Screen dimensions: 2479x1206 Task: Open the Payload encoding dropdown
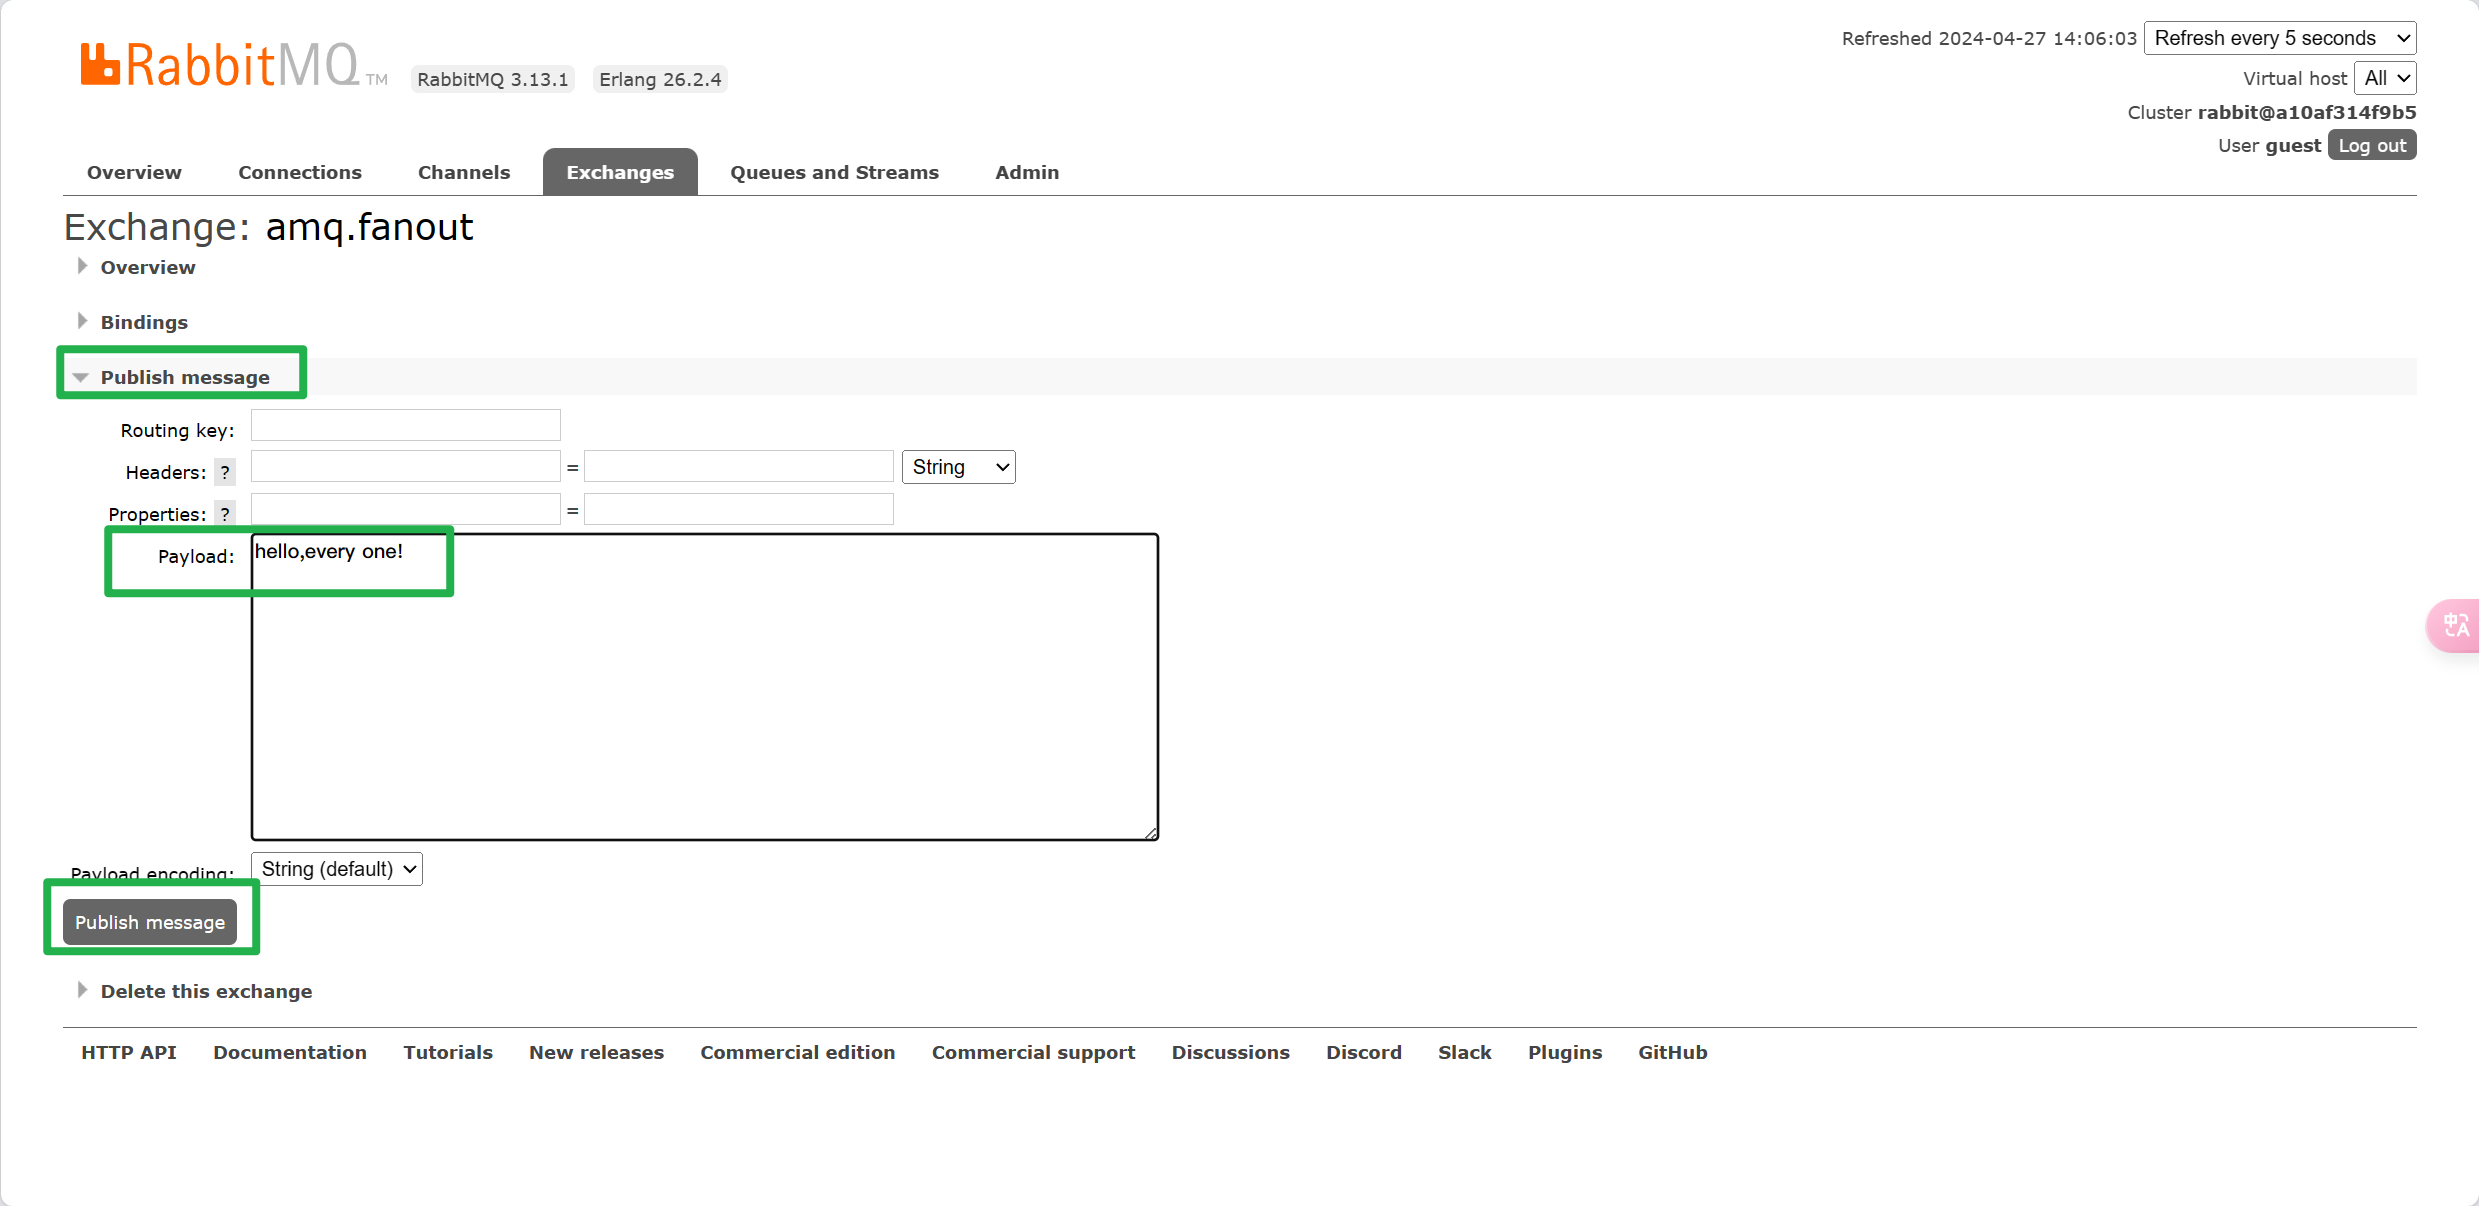(336, 869)
